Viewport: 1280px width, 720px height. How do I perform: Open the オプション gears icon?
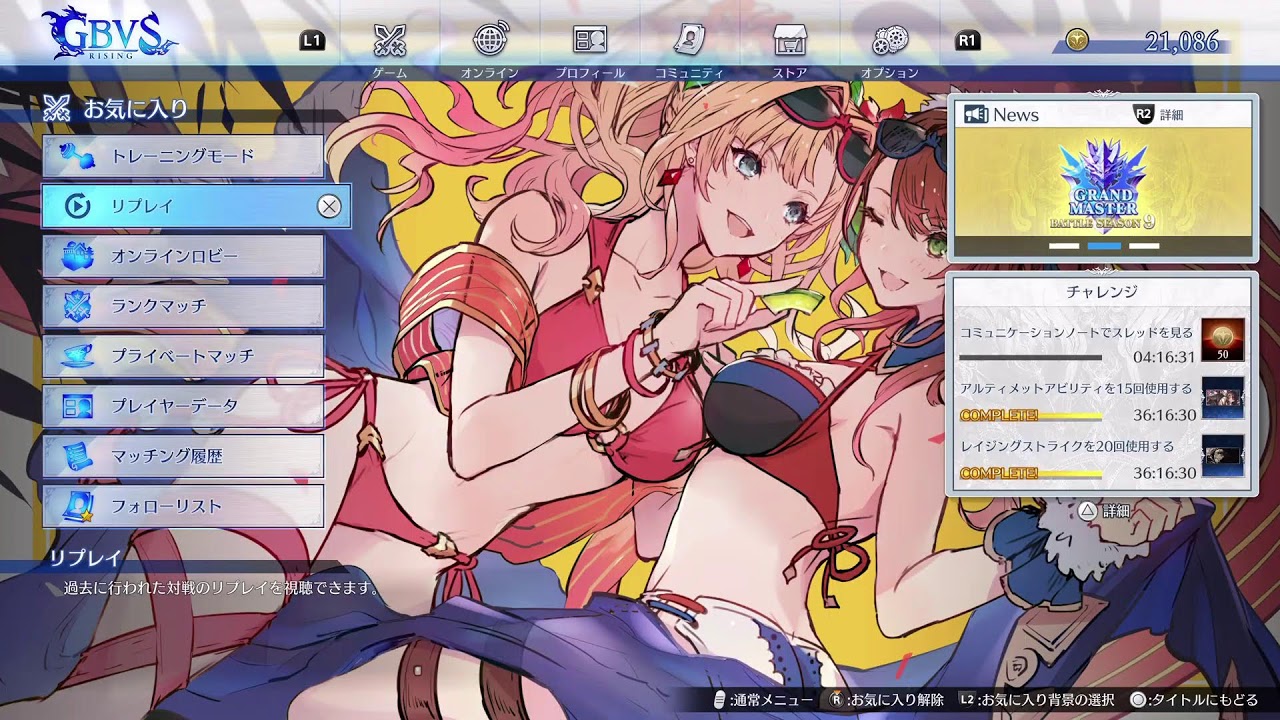click(890, 41)
